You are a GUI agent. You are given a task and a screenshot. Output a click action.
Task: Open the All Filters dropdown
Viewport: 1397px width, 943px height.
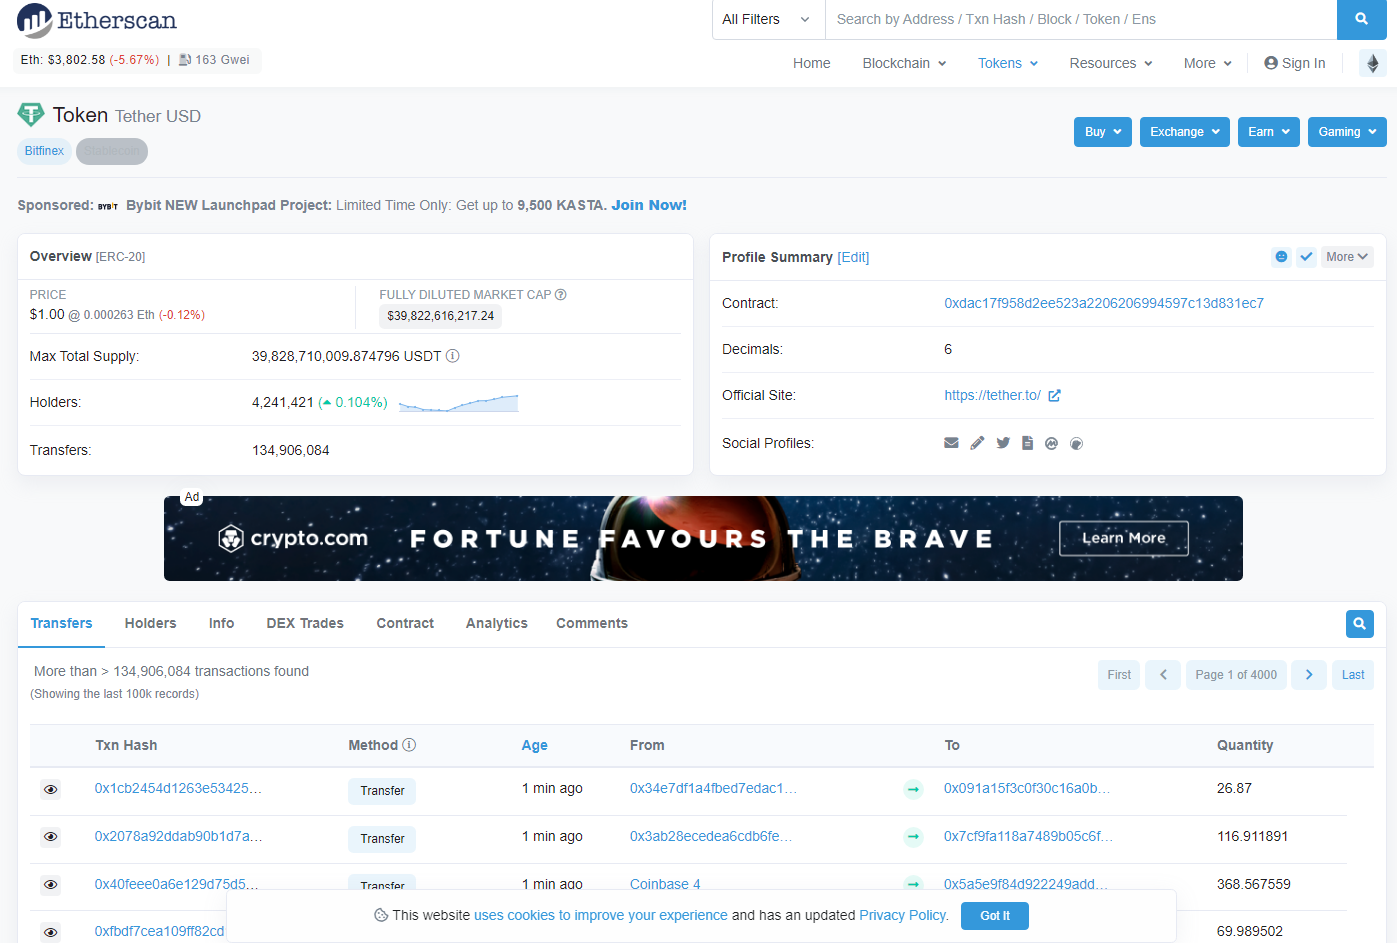click(766, 19)
